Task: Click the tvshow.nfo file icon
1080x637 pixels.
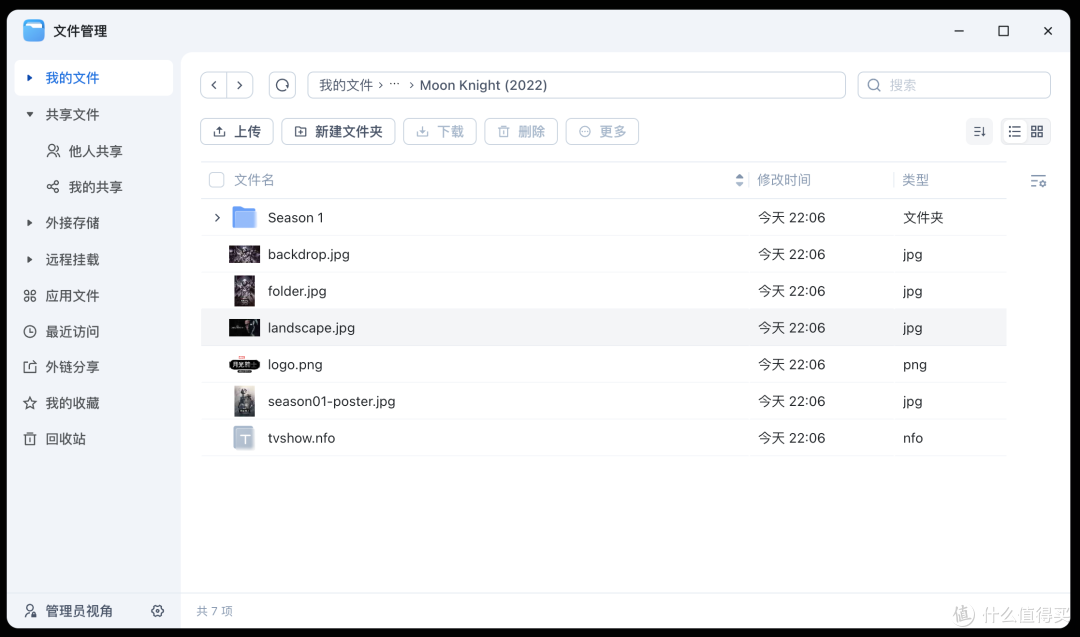Action: click(245, 438)
